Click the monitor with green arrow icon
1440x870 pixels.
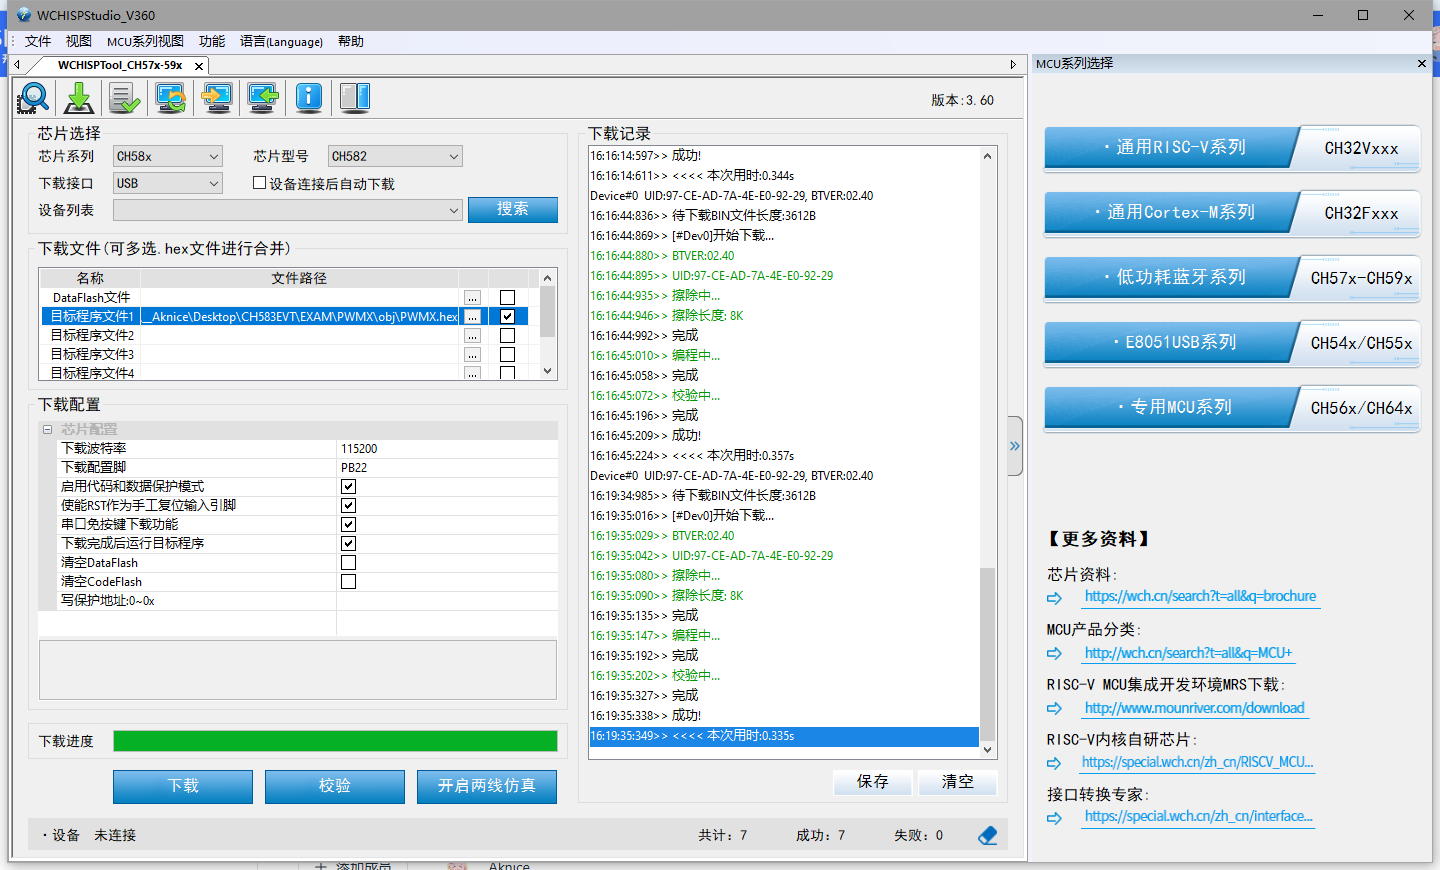click(263, 97)
